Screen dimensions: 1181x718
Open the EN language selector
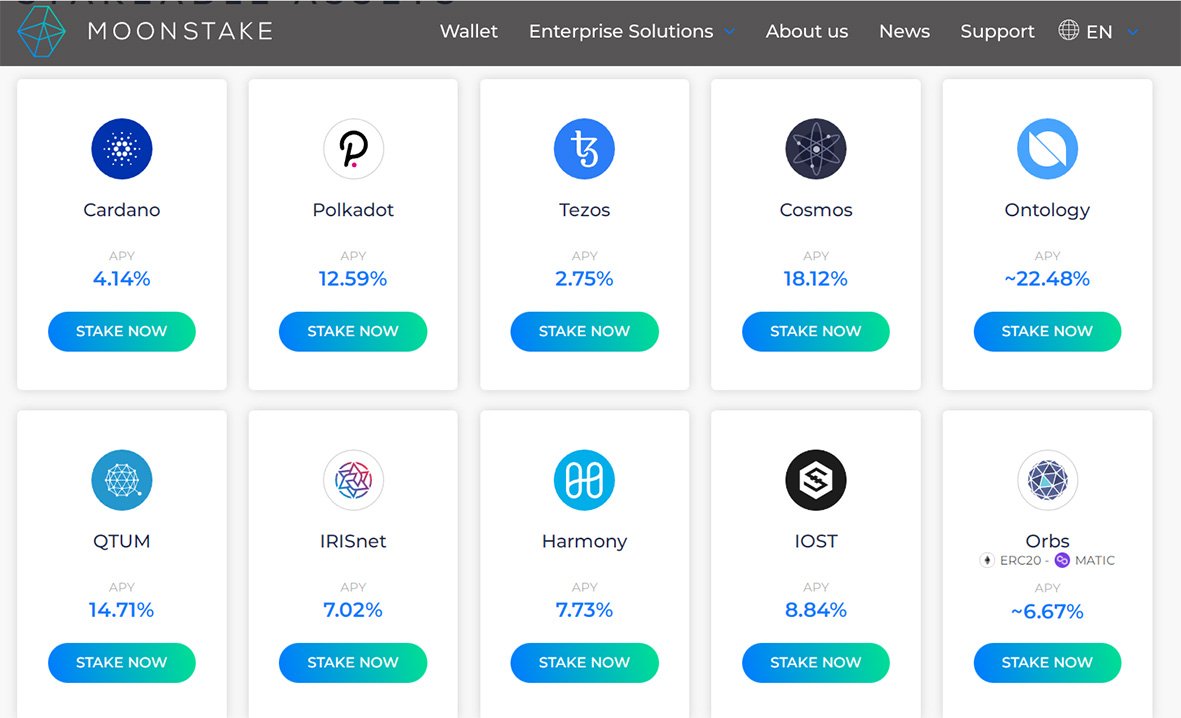coord(1098,32)
